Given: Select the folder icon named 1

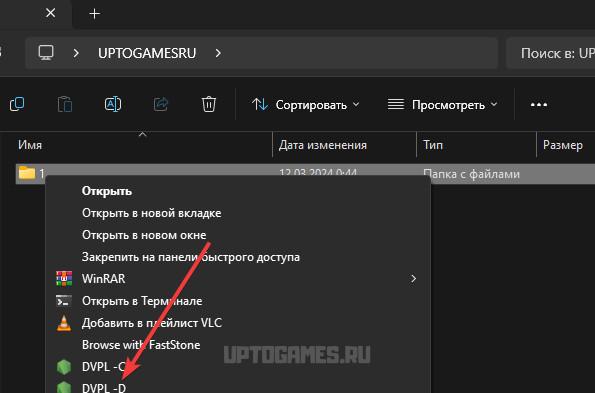Looking at the screenshot, I should (x=27, y=173).
